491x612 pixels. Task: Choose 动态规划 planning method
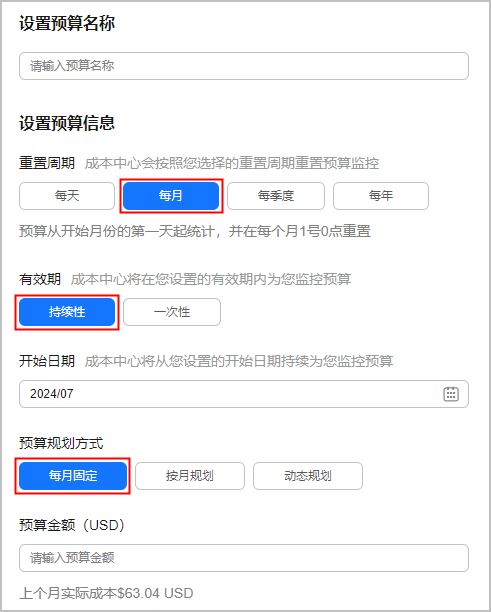308,476
